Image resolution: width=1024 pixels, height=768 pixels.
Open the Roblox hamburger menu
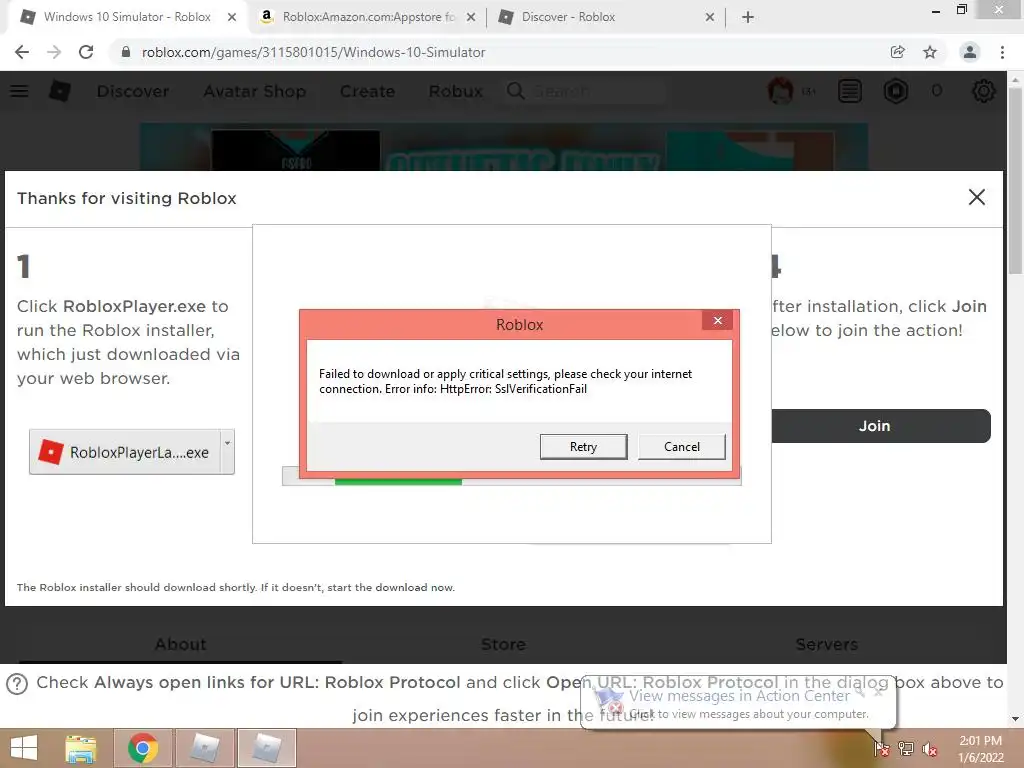point(19,91)
